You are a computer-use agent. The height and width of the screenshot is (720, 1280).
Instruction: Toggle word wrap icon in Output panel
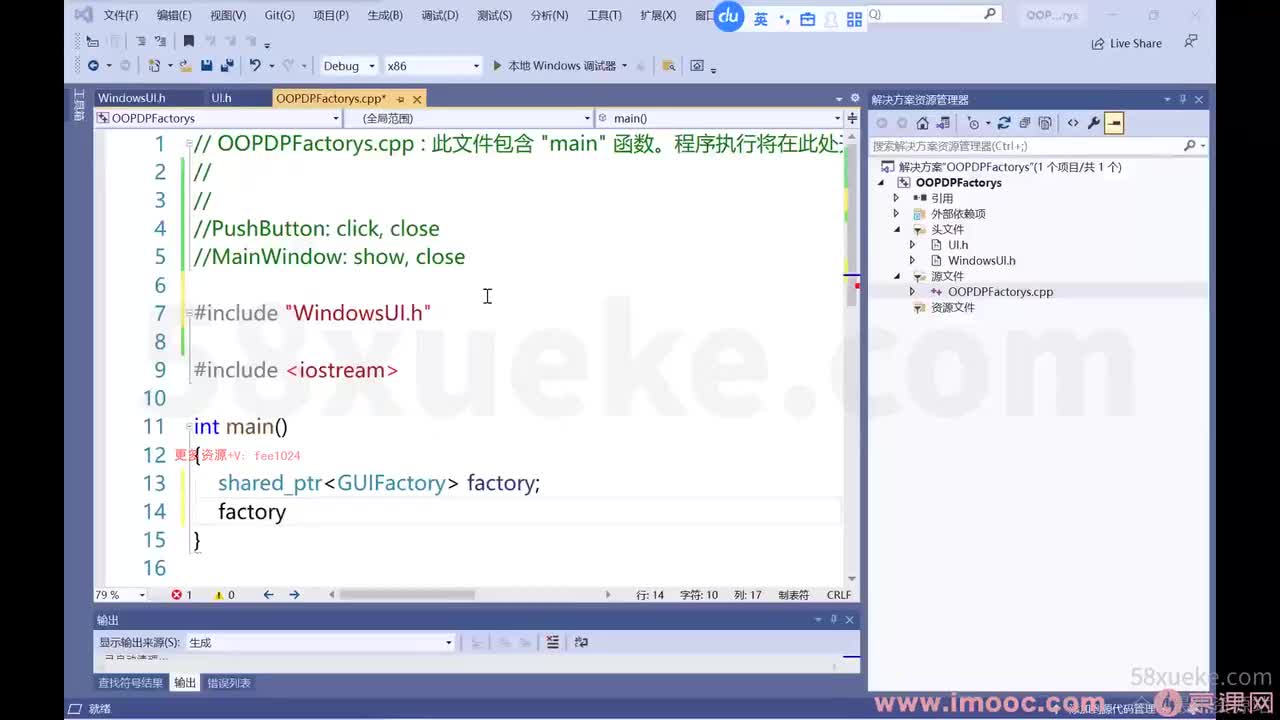(581, 642)
